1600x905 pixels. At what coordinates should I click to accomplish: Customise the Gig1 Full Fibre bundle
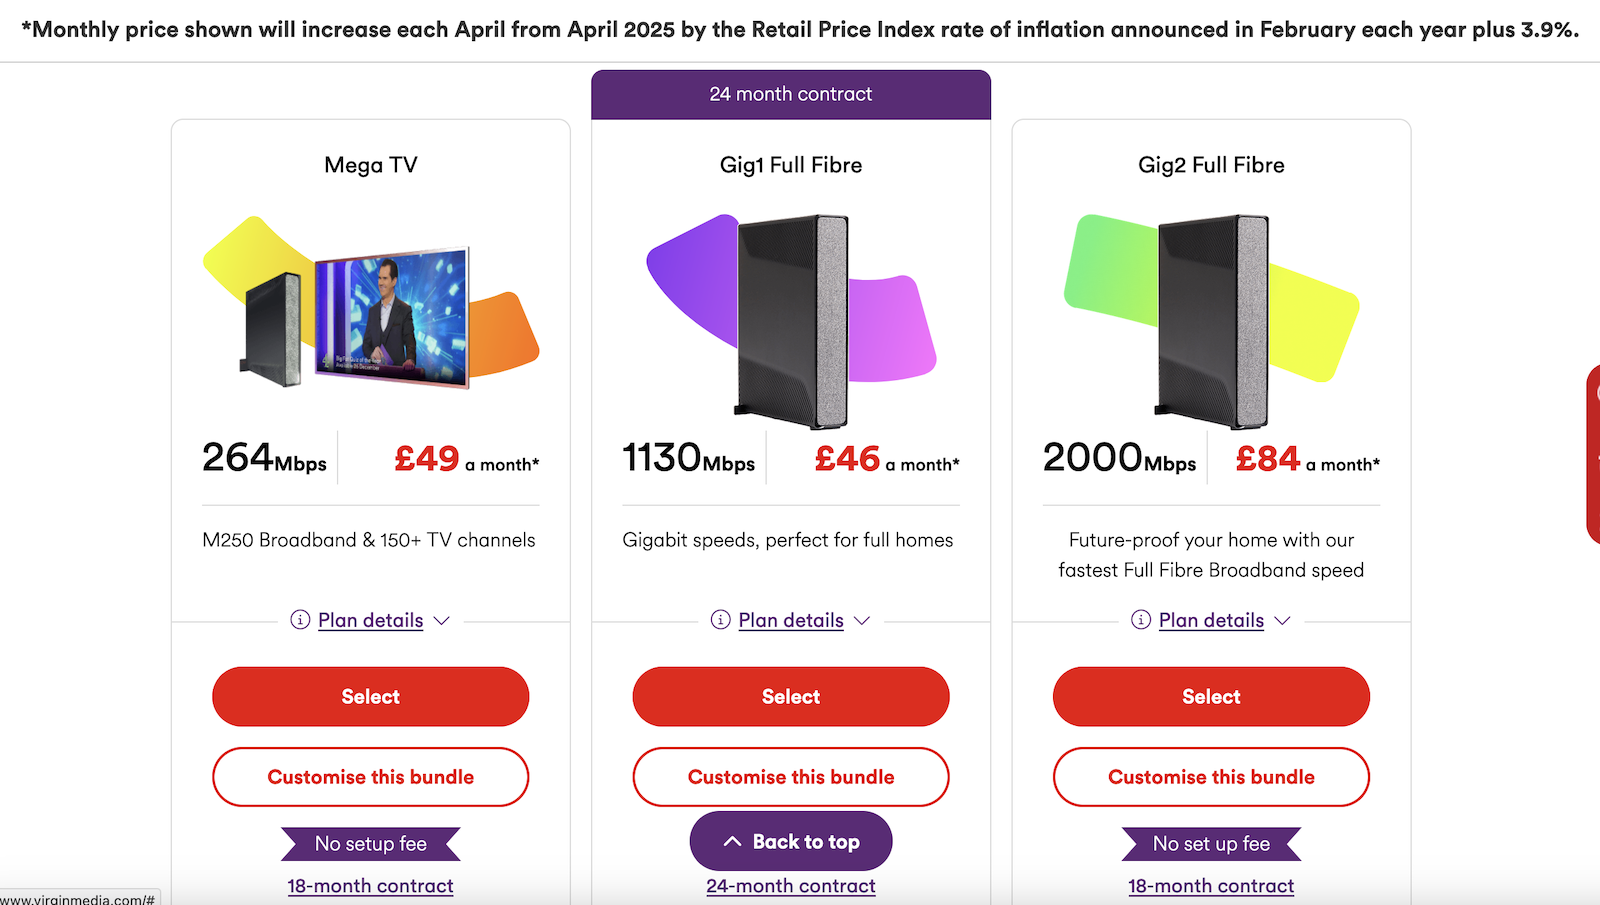[790, 777]
